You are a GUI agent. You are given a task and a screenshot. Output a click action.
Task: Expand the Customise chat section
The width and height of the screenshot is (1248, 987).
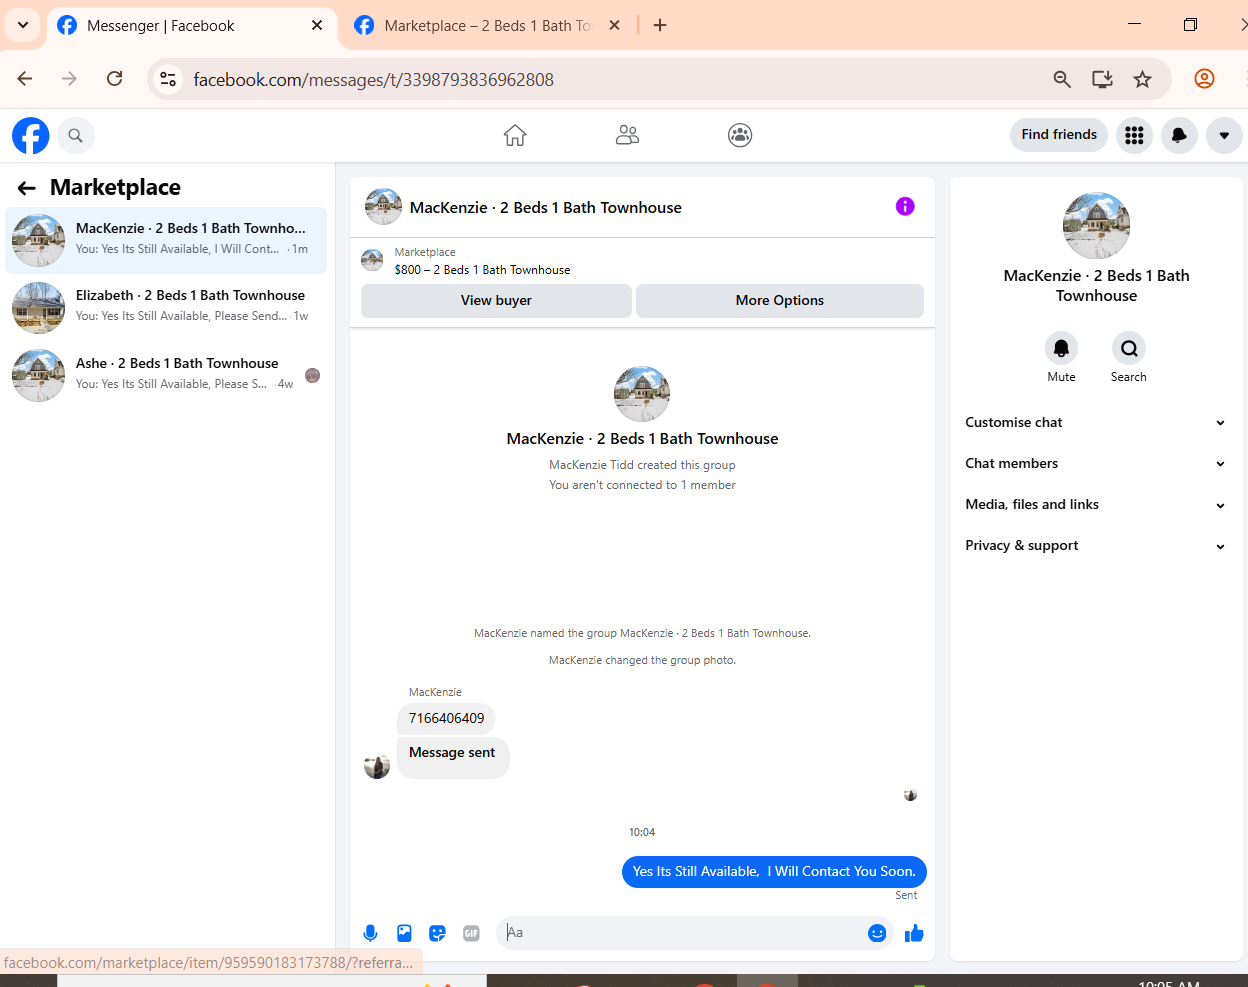[x=1096, y=423]
